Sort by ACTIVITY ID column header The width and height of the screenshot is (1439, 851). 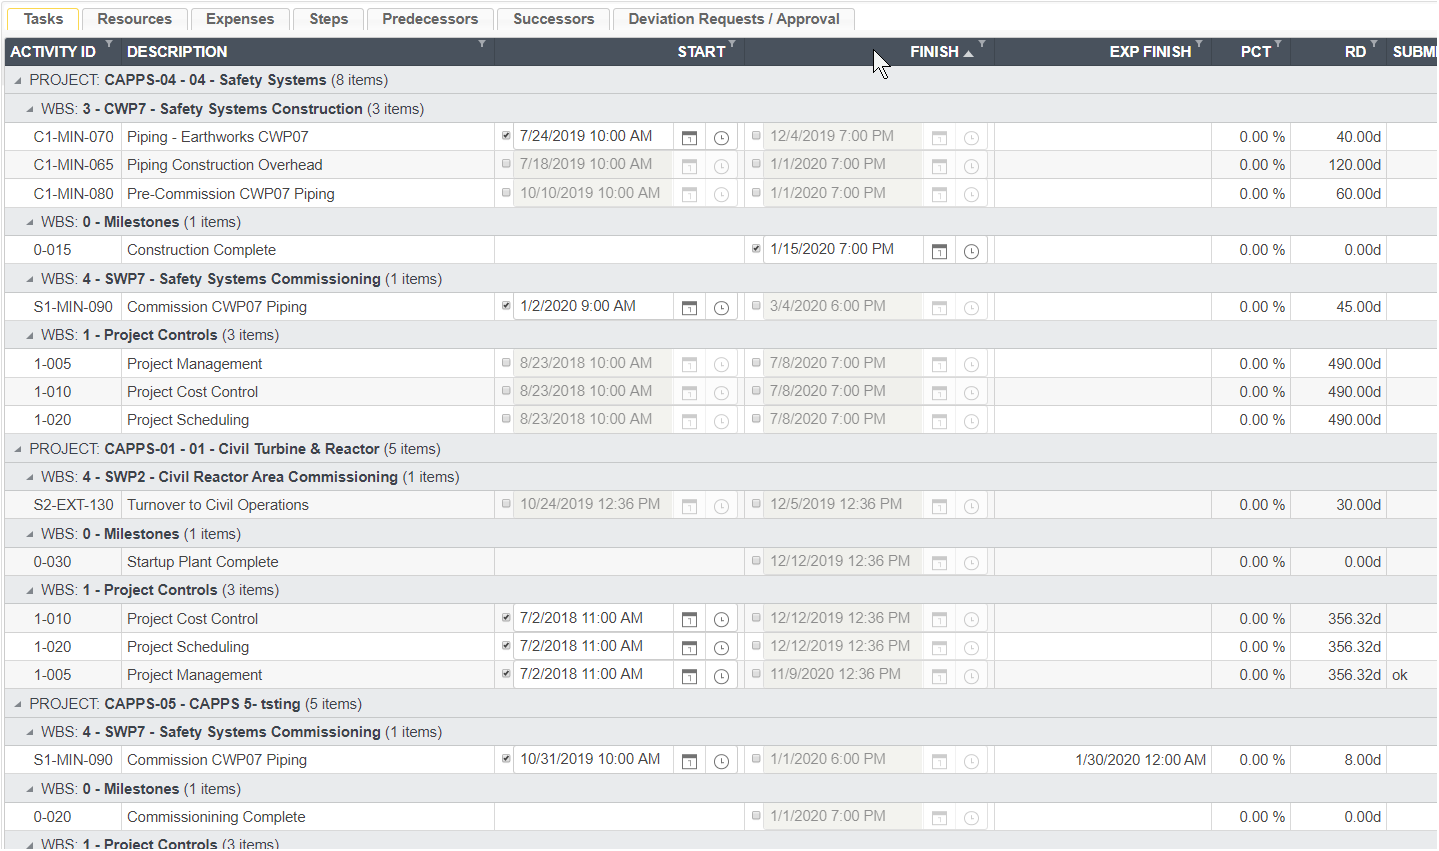pyautogui.click(x=53, y=52)
